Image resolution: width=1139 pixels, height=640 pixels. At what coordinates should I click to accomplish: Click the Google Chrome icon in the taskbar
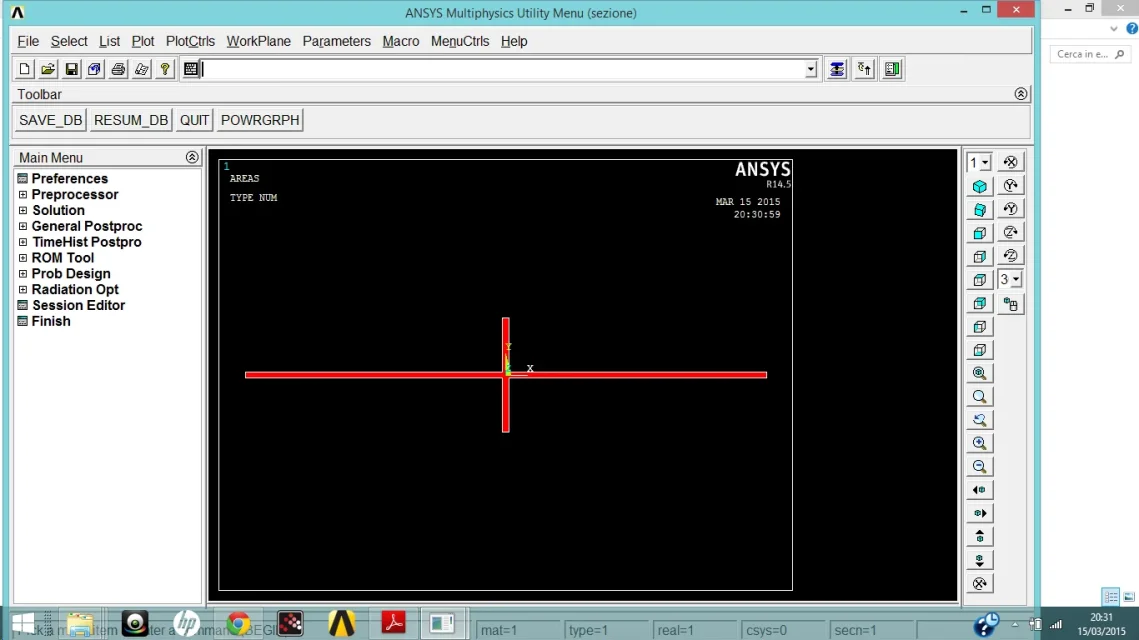[x=238, y=623]
